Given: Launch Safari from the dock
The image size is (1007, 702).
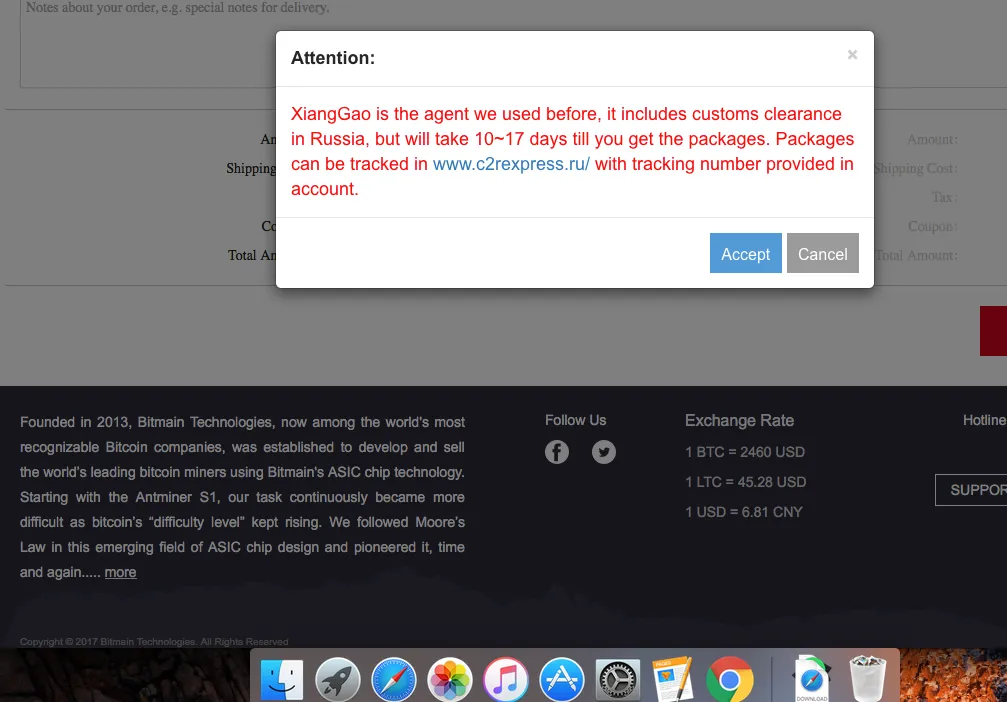Looking at the screenshot, I should [393, 679].
